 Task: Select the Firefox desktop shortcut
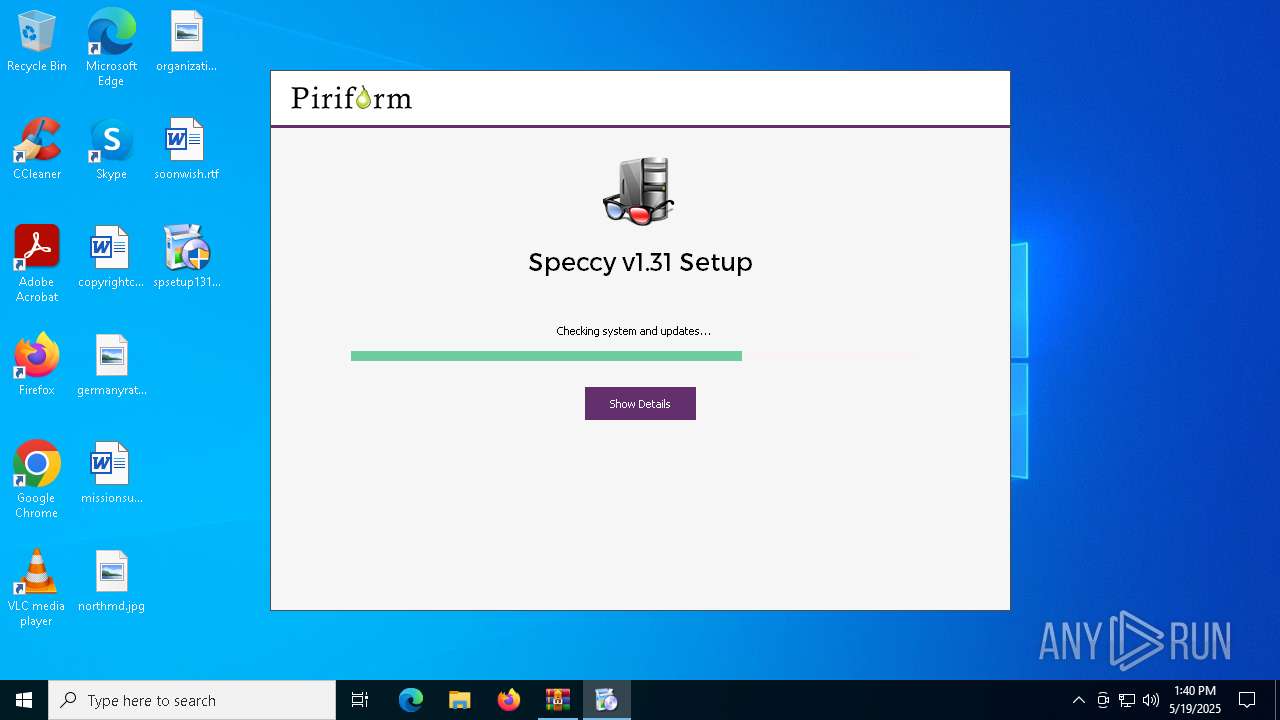pos(37,366)
